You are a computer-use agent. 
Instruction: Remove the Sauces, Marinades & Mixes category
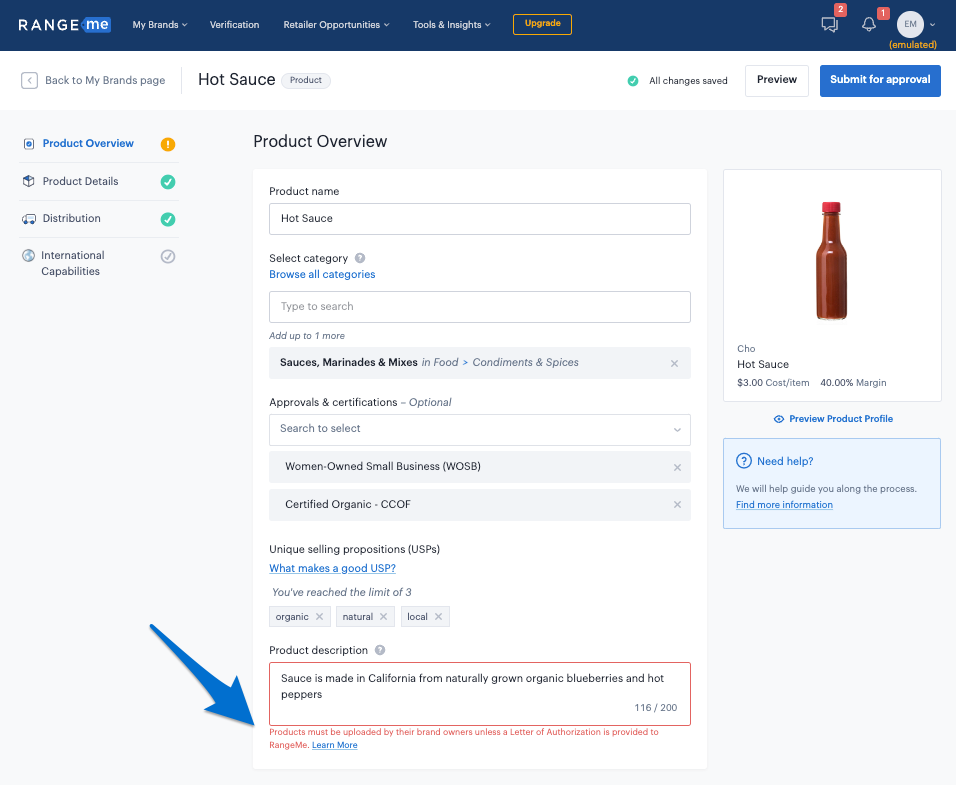pos(674,363)
